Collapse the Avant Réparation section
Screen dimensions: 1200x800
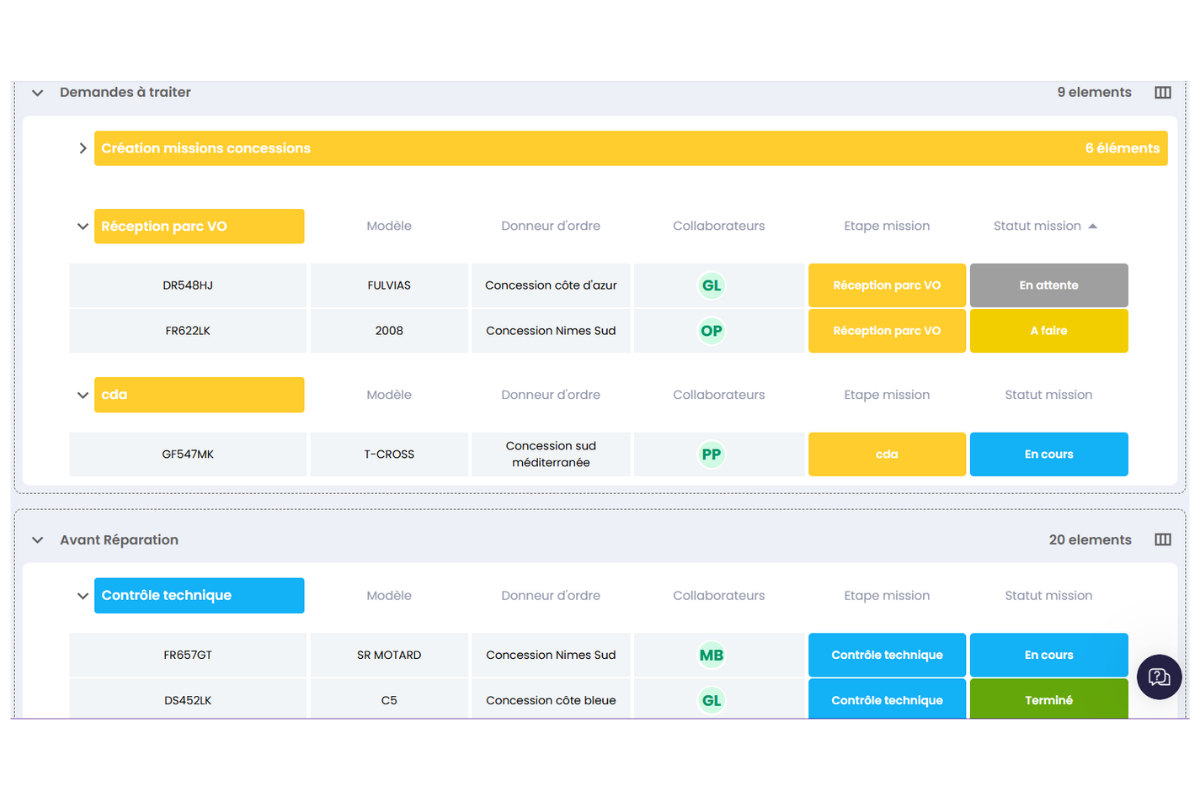pos(38,540)
